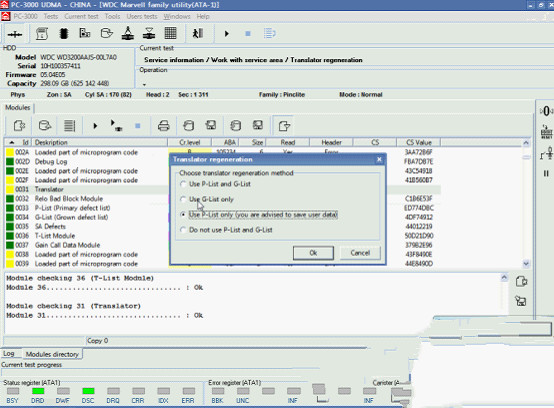Click the grid sector map icon in the top toolbar
Viewport: 554px width, 408px height.
(170, 34)
